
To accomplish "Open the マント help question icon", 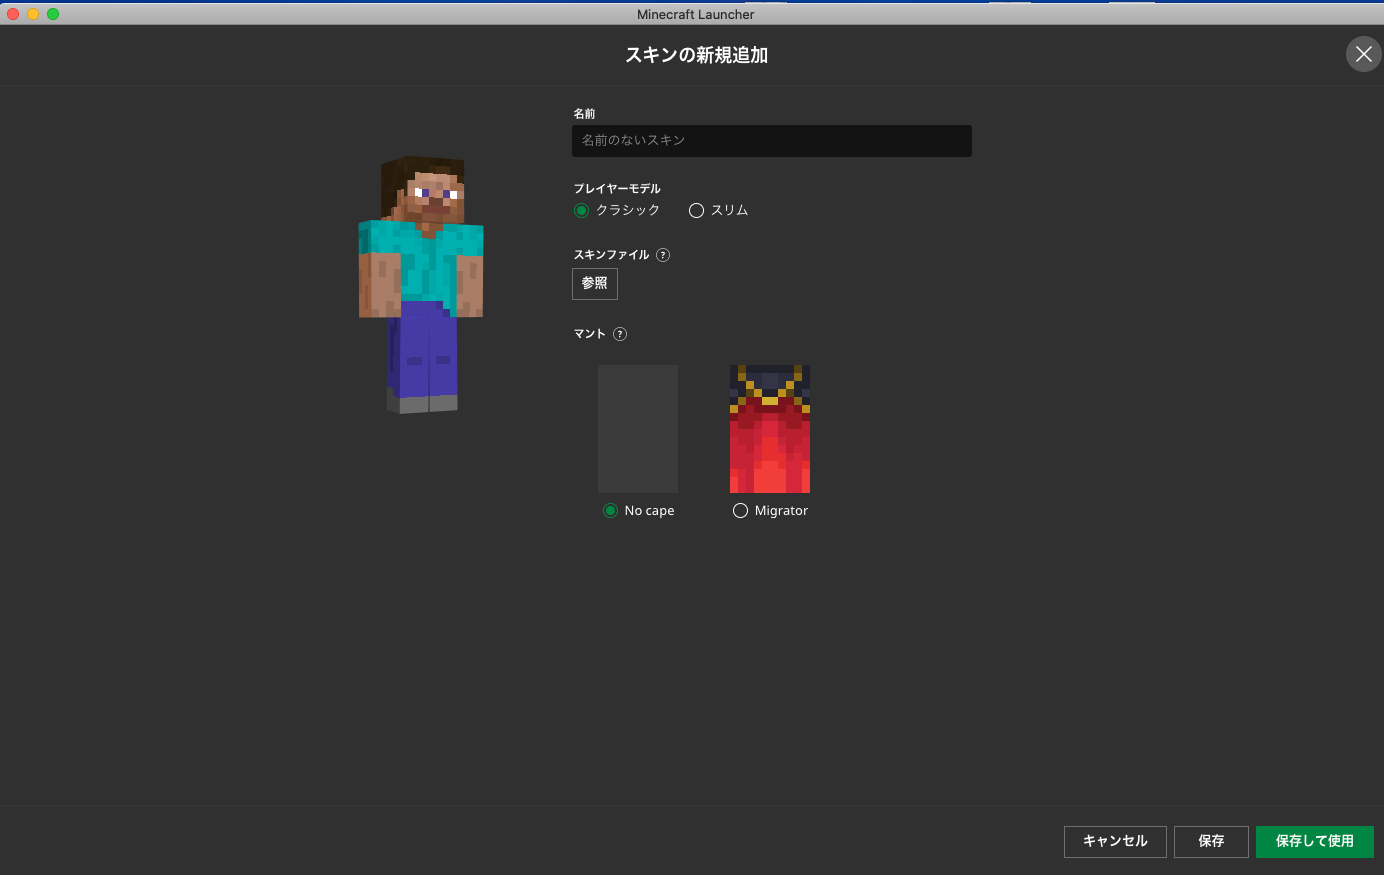I will [x=620, y=334].
